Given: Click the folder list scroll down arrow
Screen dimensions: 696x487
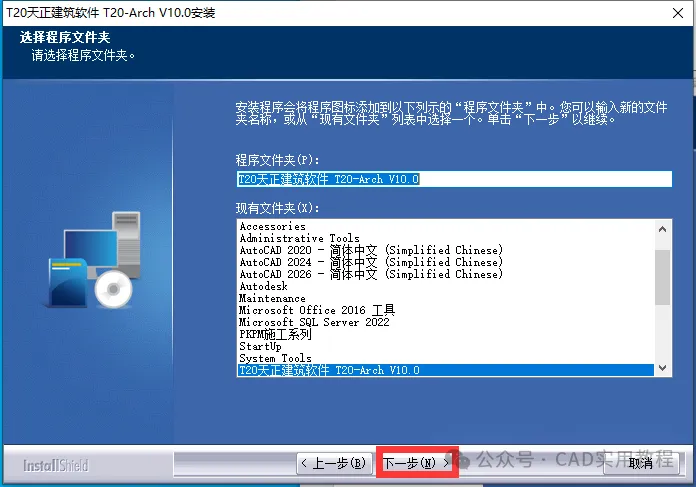Looking at the screenshot, I should point(663,368).
